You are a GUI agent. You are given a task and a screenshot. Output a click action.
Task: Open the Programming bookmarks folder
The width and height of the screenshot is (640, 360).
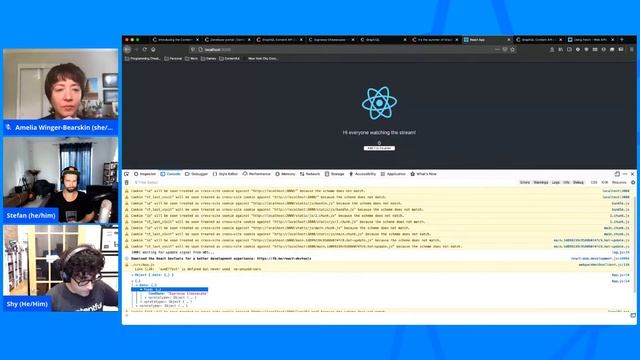click(x=142, y=58)
